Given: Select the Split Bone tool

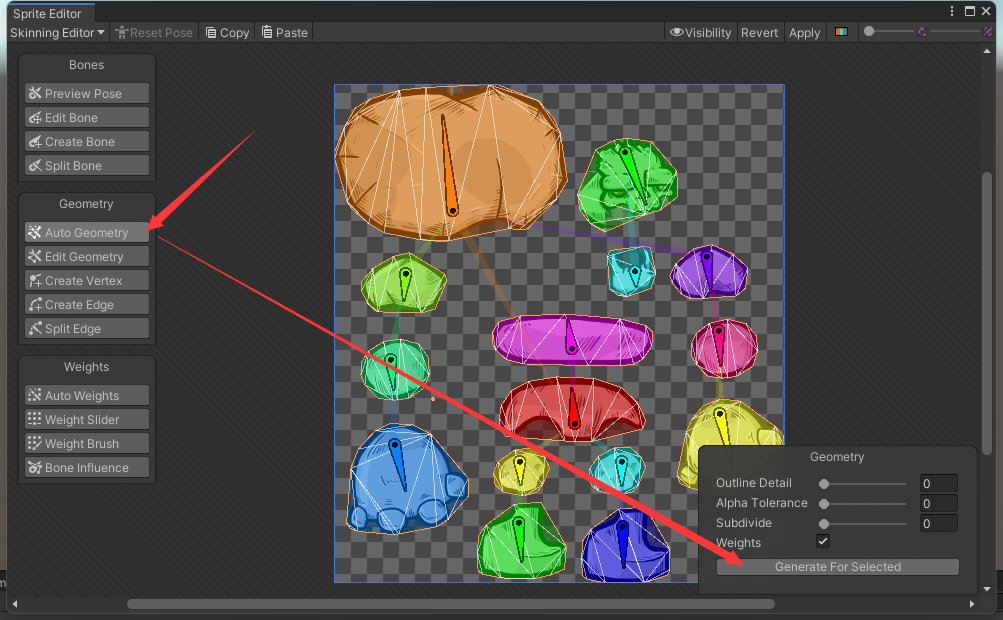Looking at the screenshot, I should [86, 165].
